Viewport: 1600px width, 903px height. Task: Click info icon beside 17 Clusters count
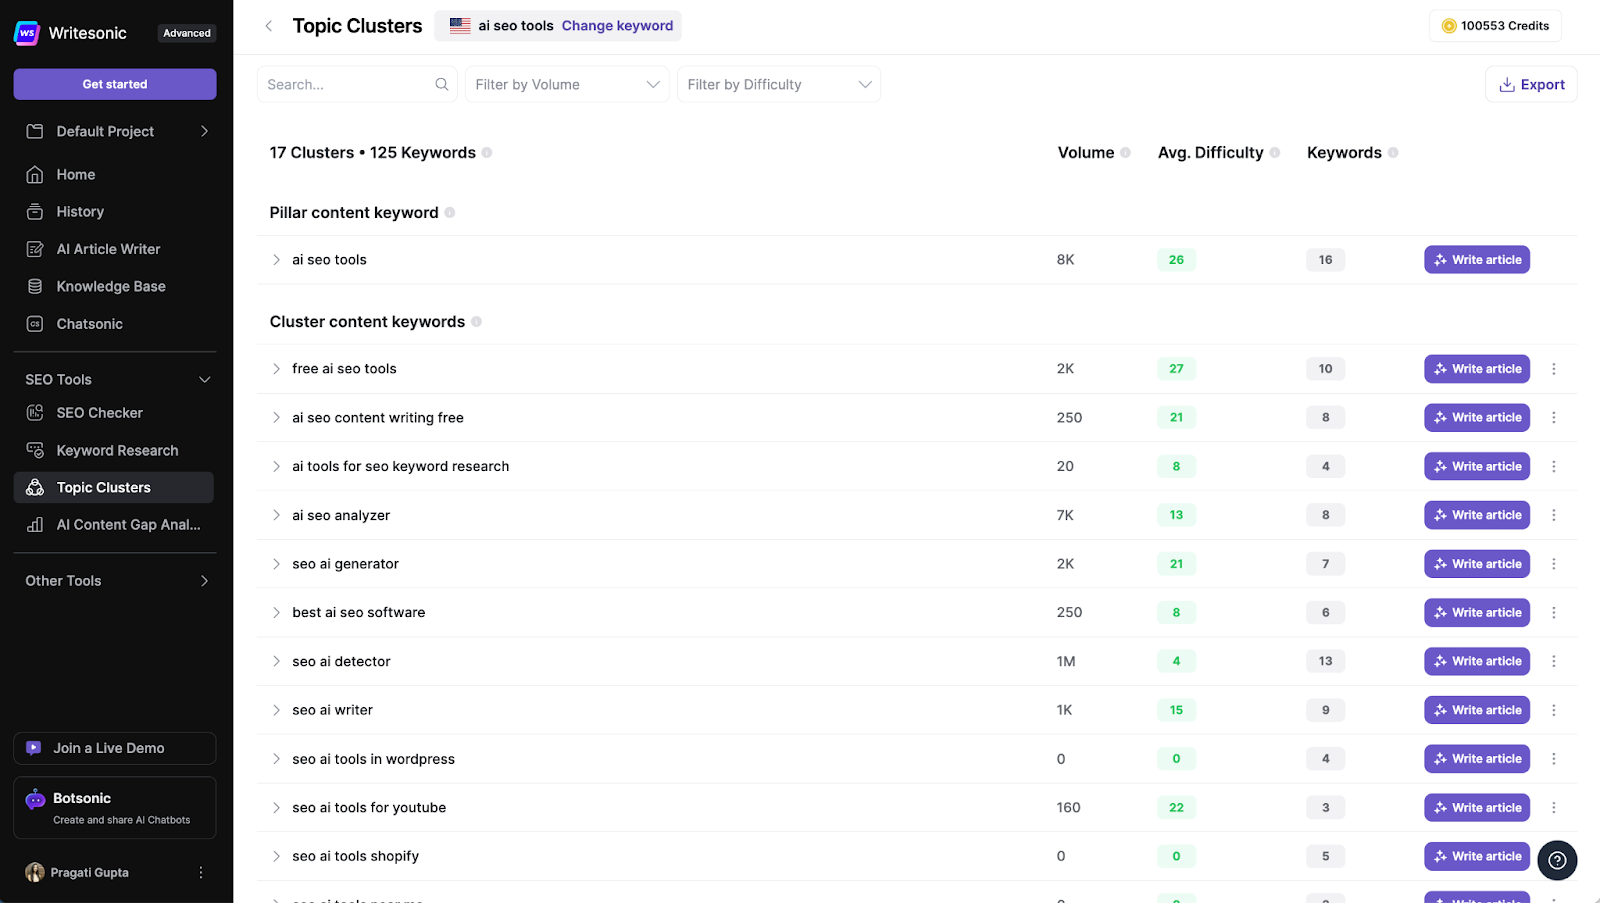coord(487,153)
